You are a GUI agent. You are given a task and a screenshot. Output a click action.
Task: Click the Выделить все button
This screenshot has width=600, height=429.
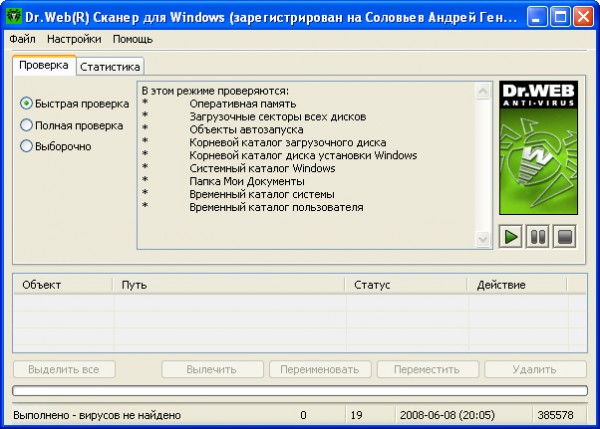pos(64,369)
